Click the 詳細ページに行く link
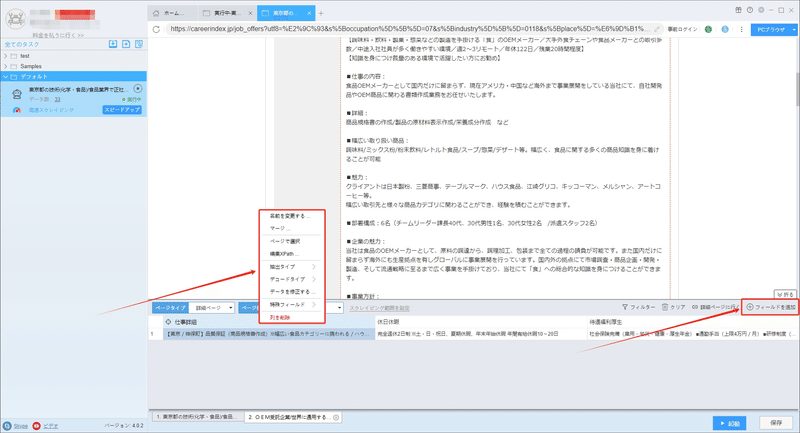Viewport: 800px width, 433px height. (715, 307)
